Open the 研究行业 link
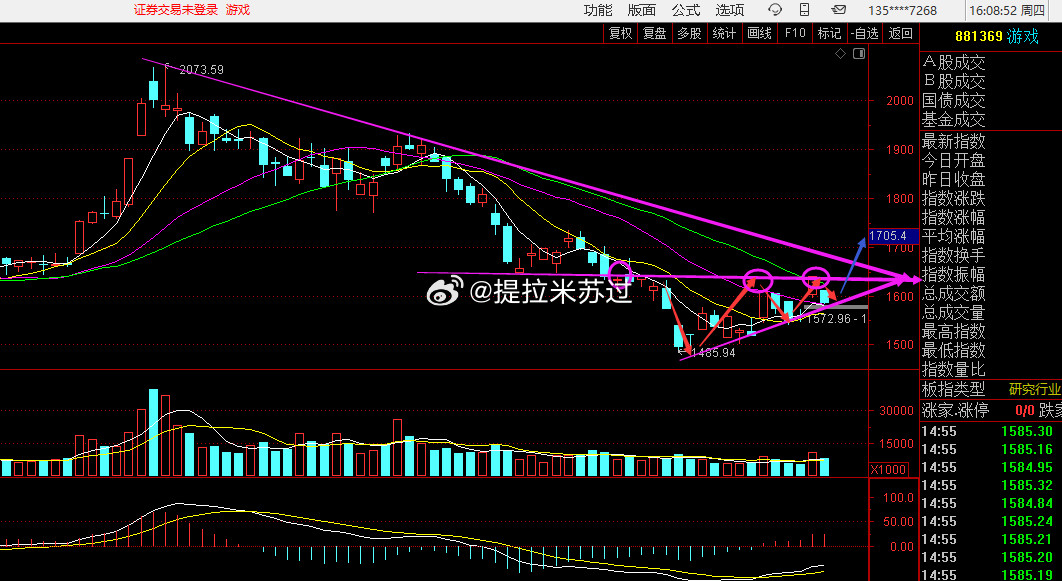 pyautogui.click(x=1035, y=389)
